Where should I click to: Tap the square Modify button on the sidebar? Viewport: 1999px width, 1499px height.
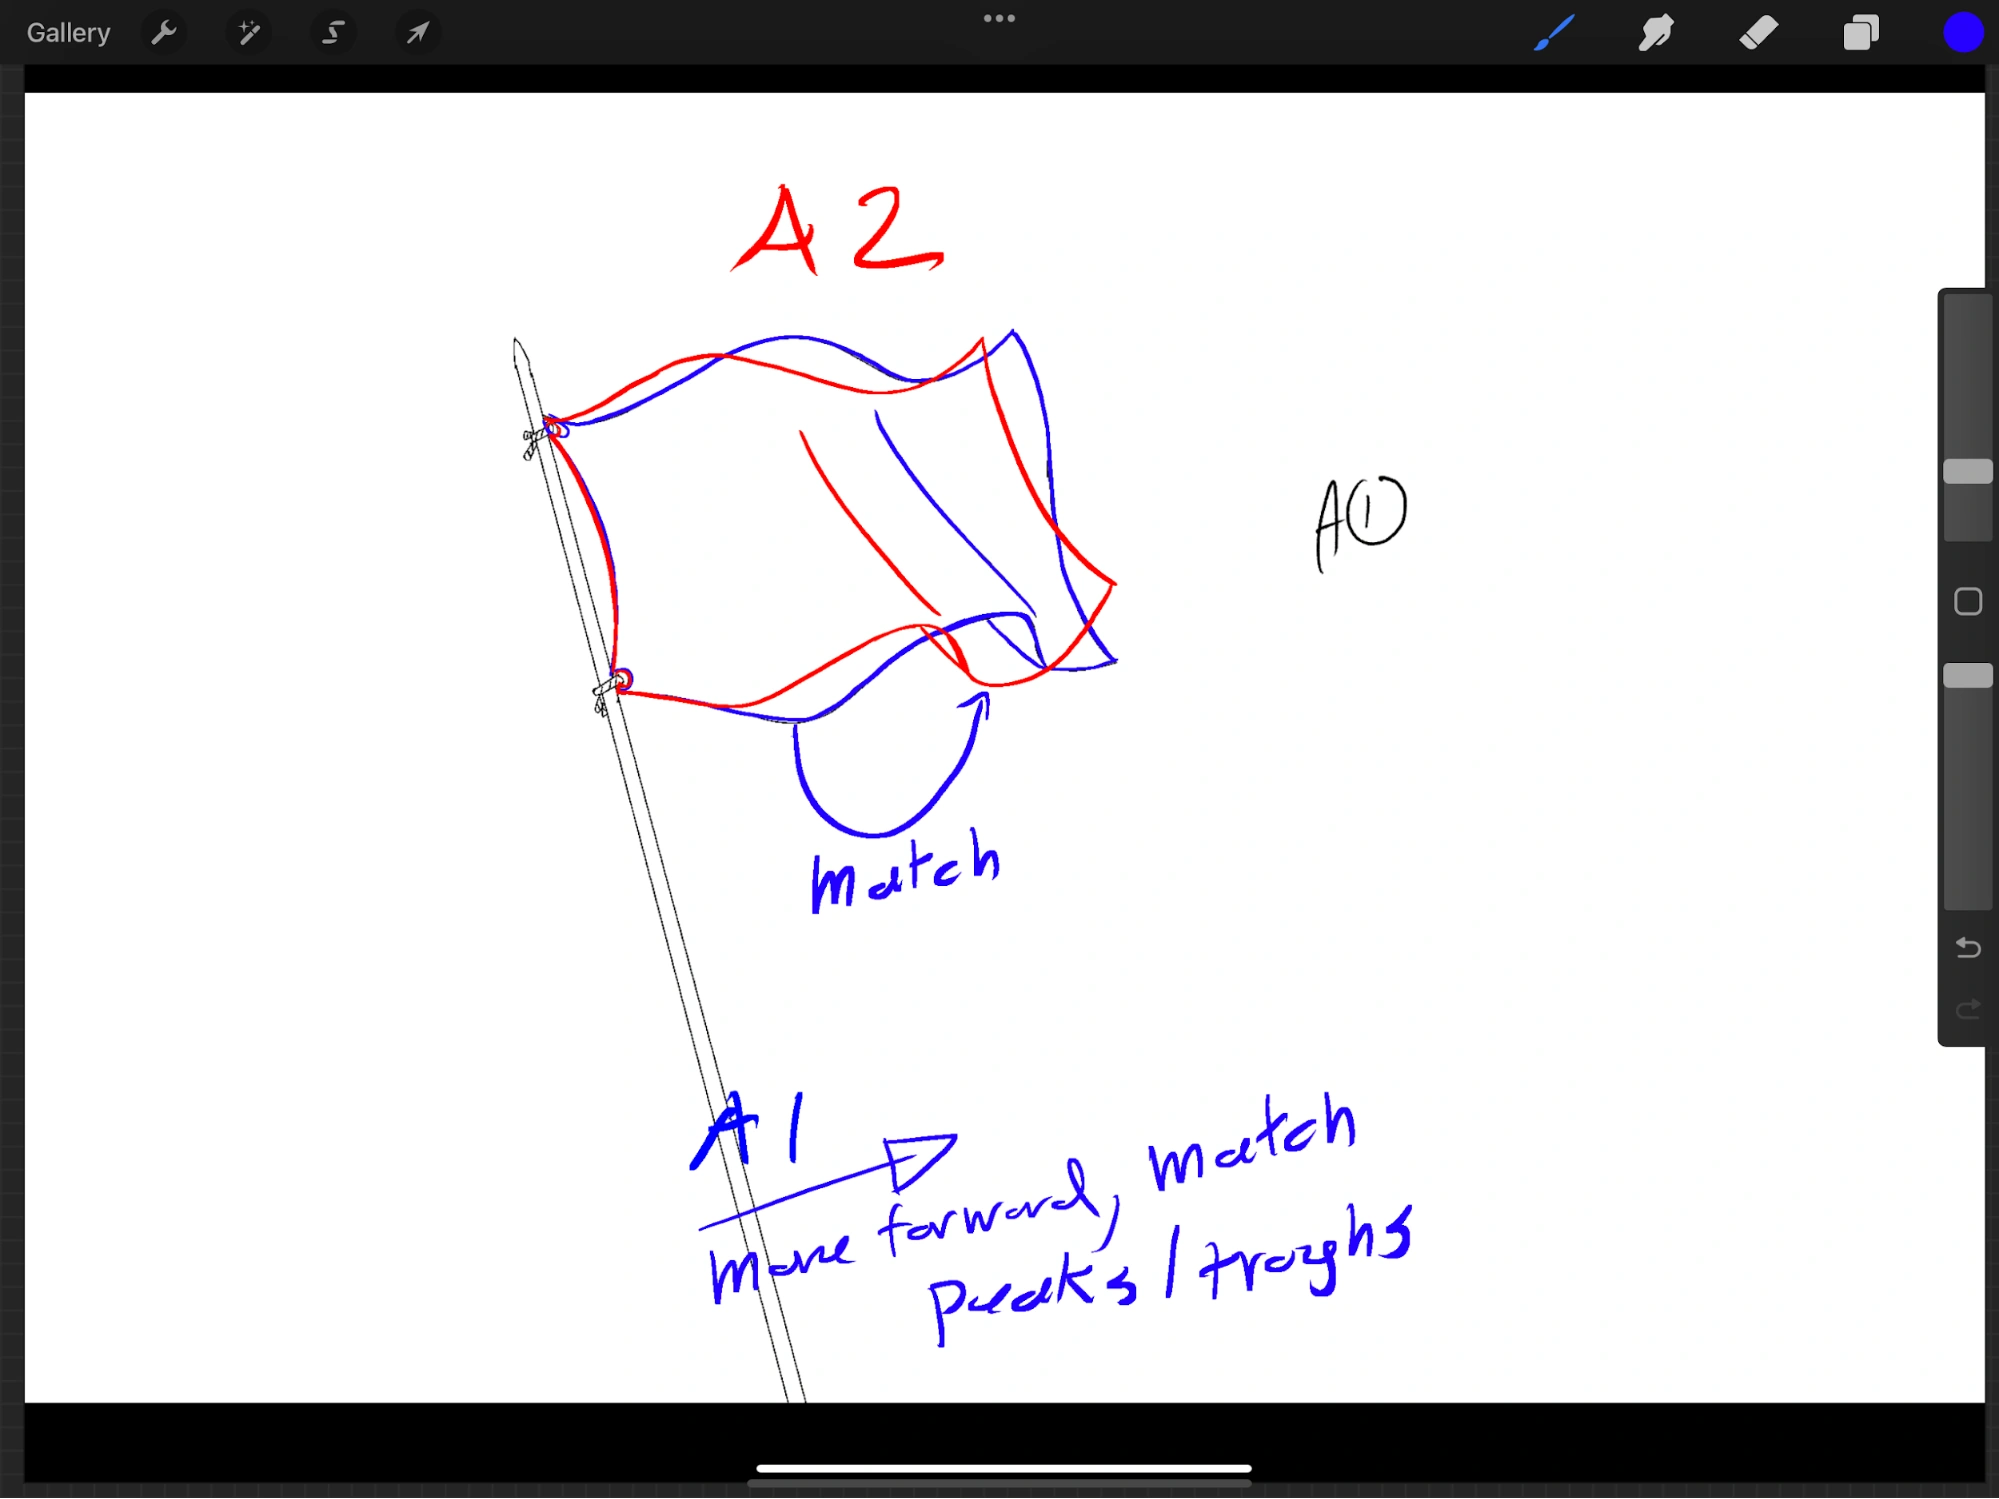coord(1967,601)
